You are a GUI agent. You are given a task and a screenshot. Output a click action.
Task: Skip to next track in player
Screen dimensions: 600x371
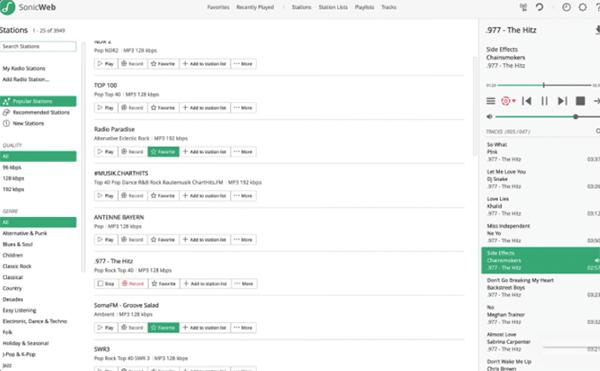pyautogui.click(x=562, y=101)
